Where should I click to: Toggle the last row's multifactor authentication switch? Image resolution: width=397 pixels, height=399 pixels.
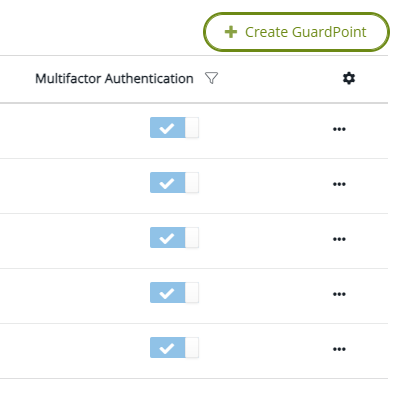pos(174,347)
